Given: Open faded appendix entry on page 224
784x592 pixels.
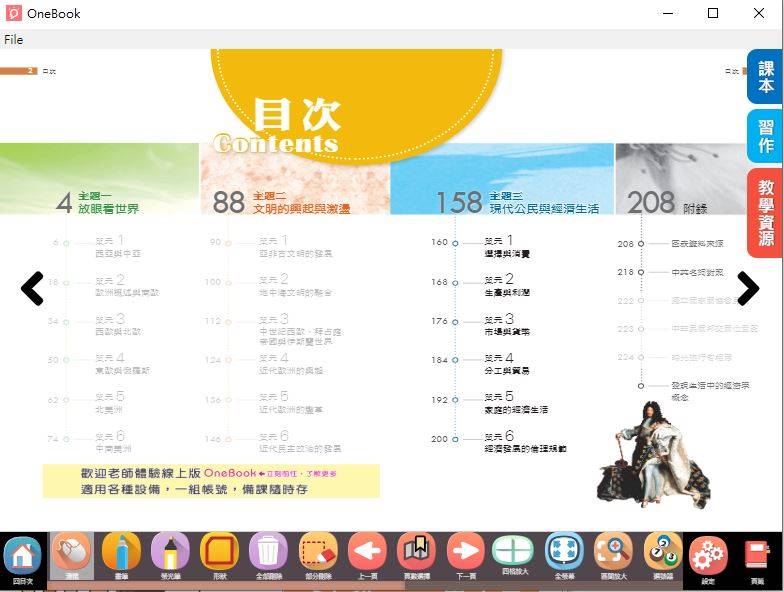Looking at the screenshot, I should pos(675,357).
